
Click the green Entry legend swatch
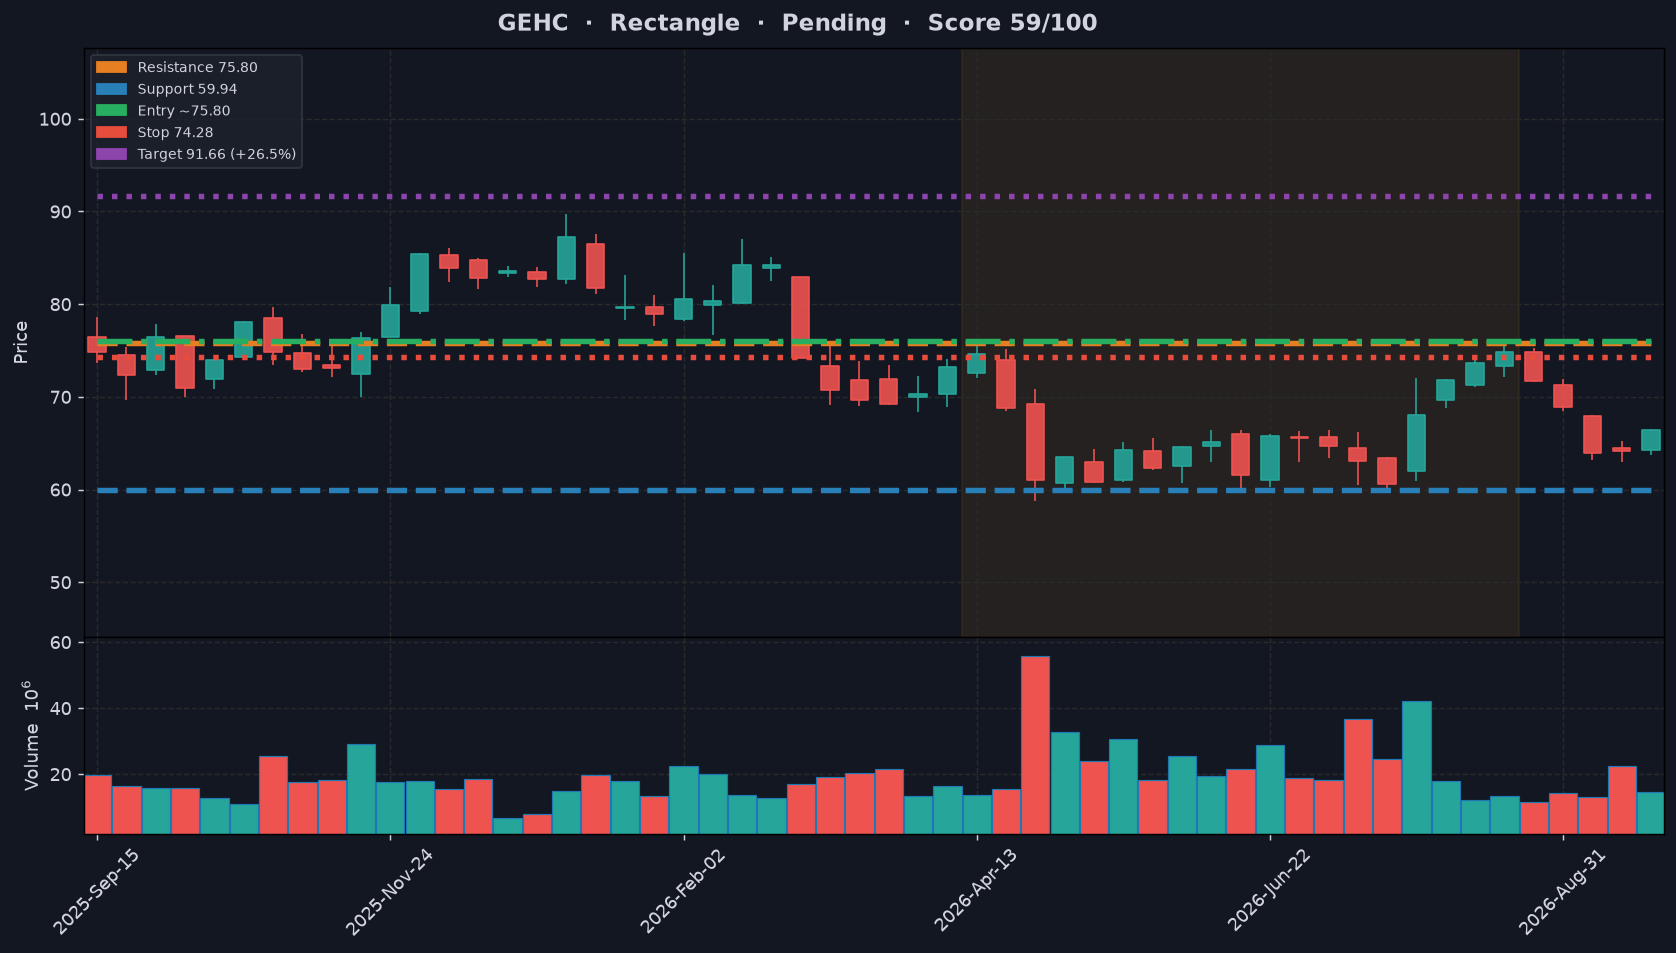pyautogui.click(x=111, y=111)
